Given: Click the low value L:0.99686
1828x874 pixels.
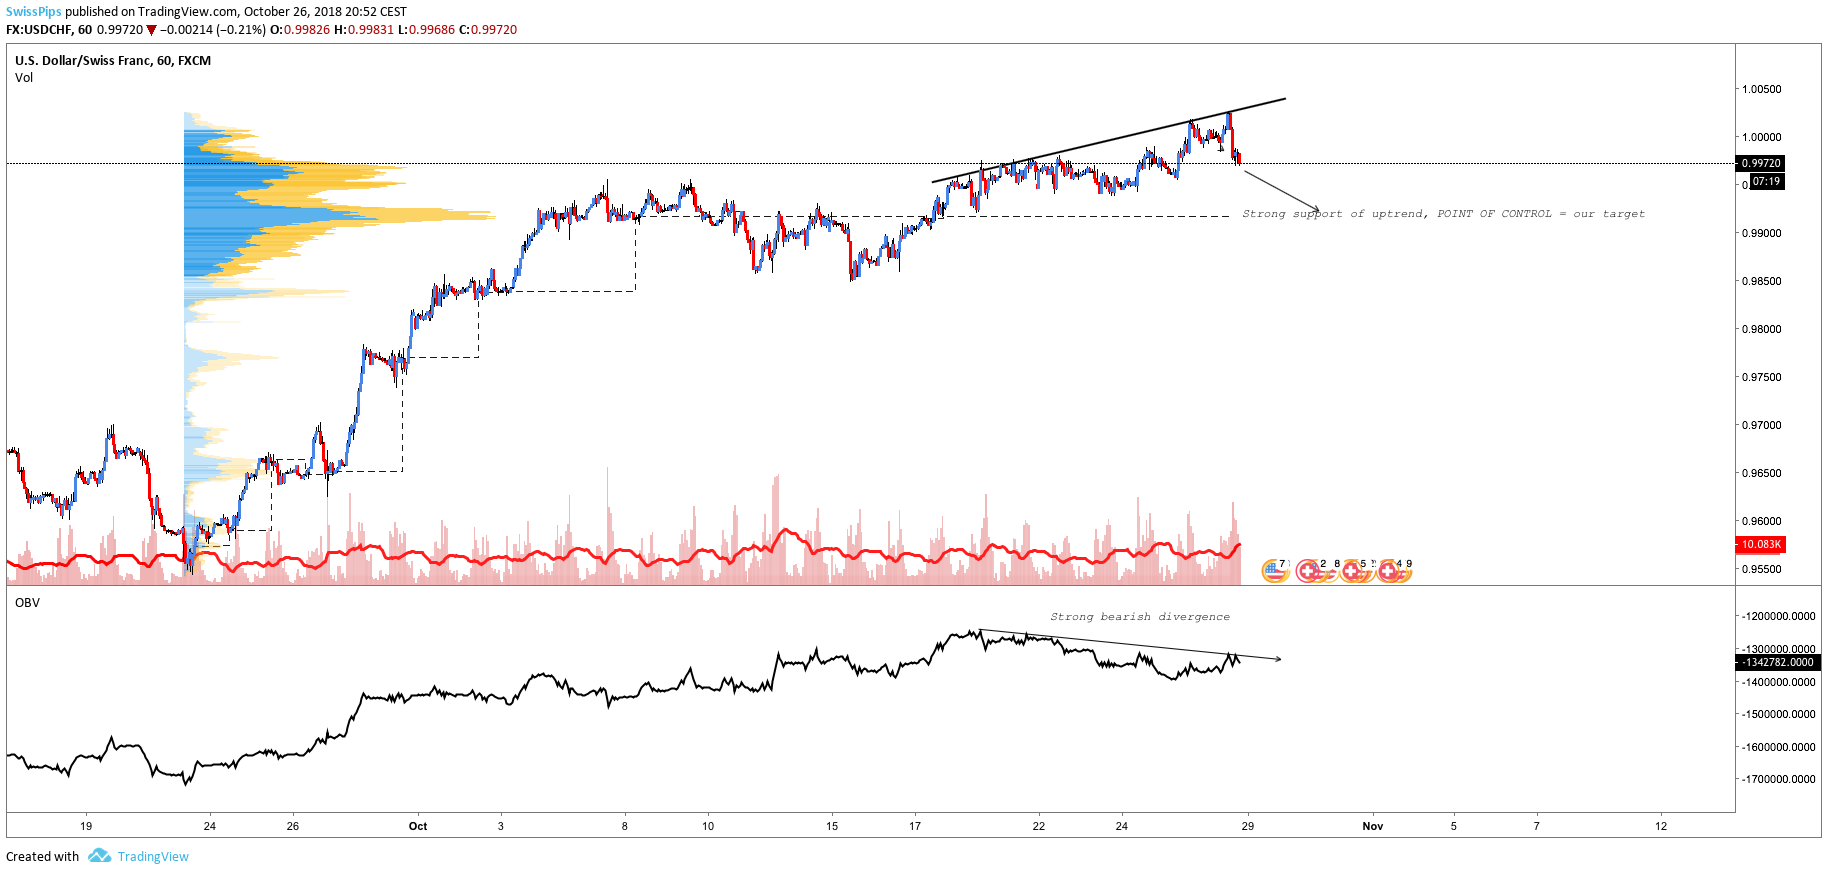Looking at the screenshot, I should [x=427, y=30].
